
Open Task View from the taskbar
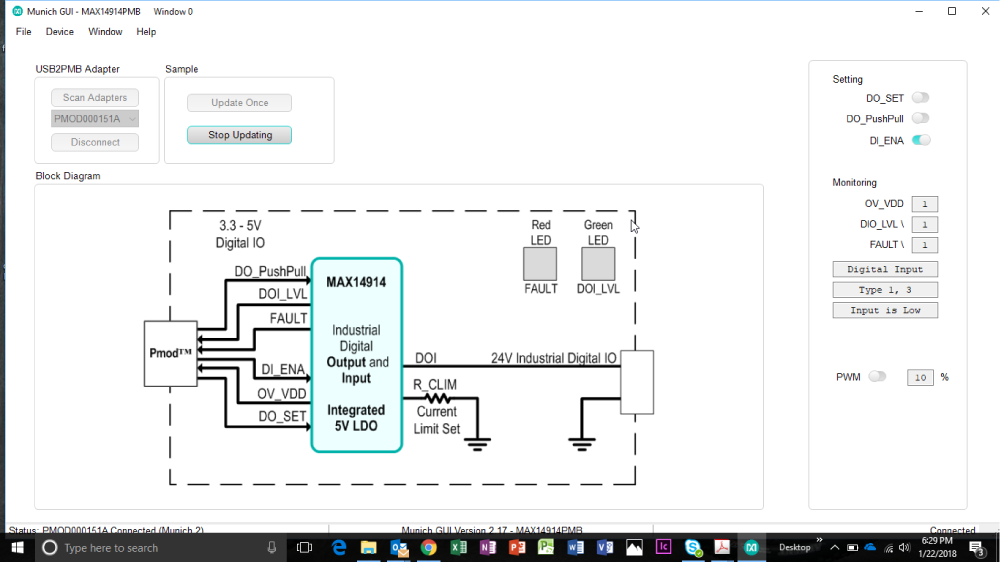tap(305, 548)
